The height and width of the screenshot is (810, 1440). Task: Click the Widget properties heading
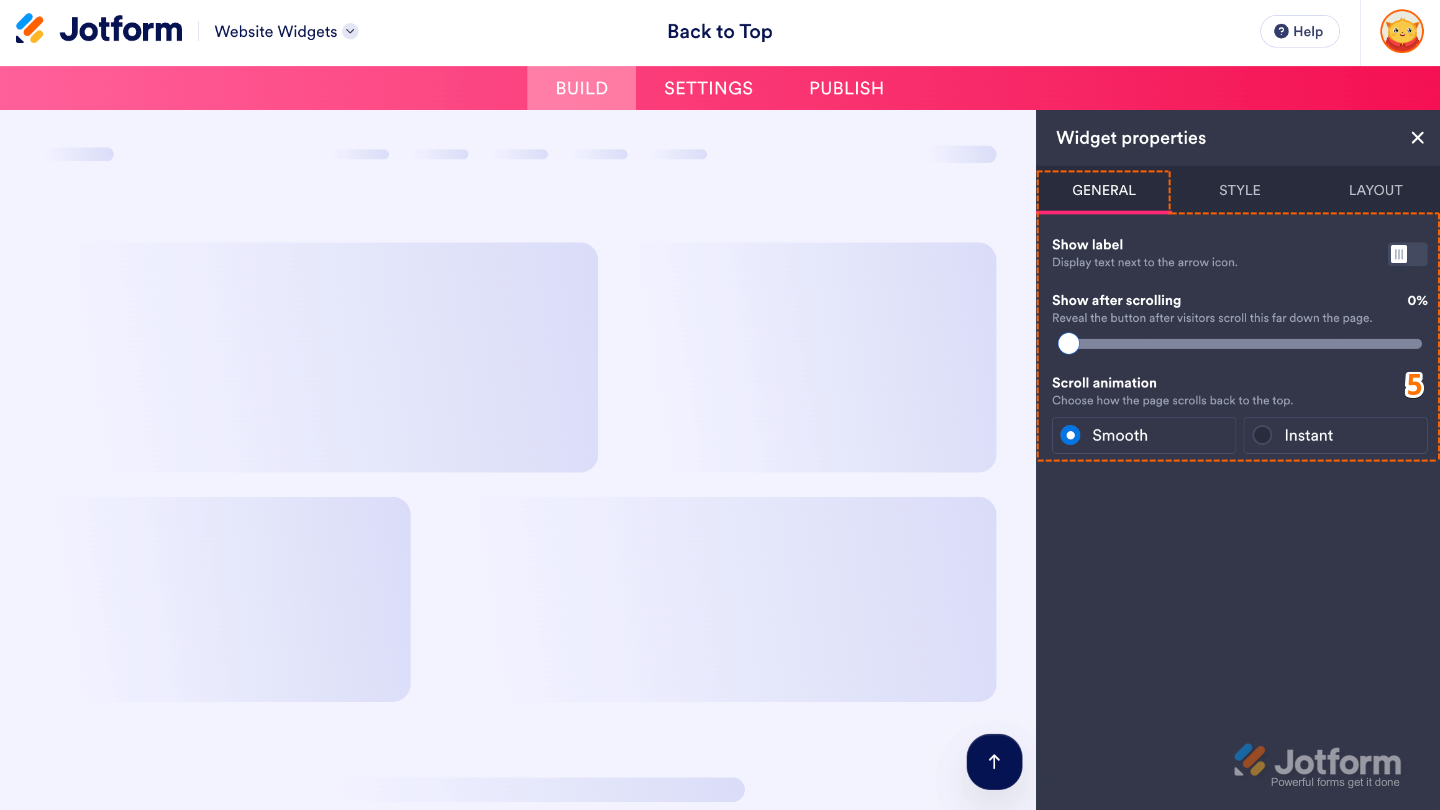click(x=1131, y=138)
